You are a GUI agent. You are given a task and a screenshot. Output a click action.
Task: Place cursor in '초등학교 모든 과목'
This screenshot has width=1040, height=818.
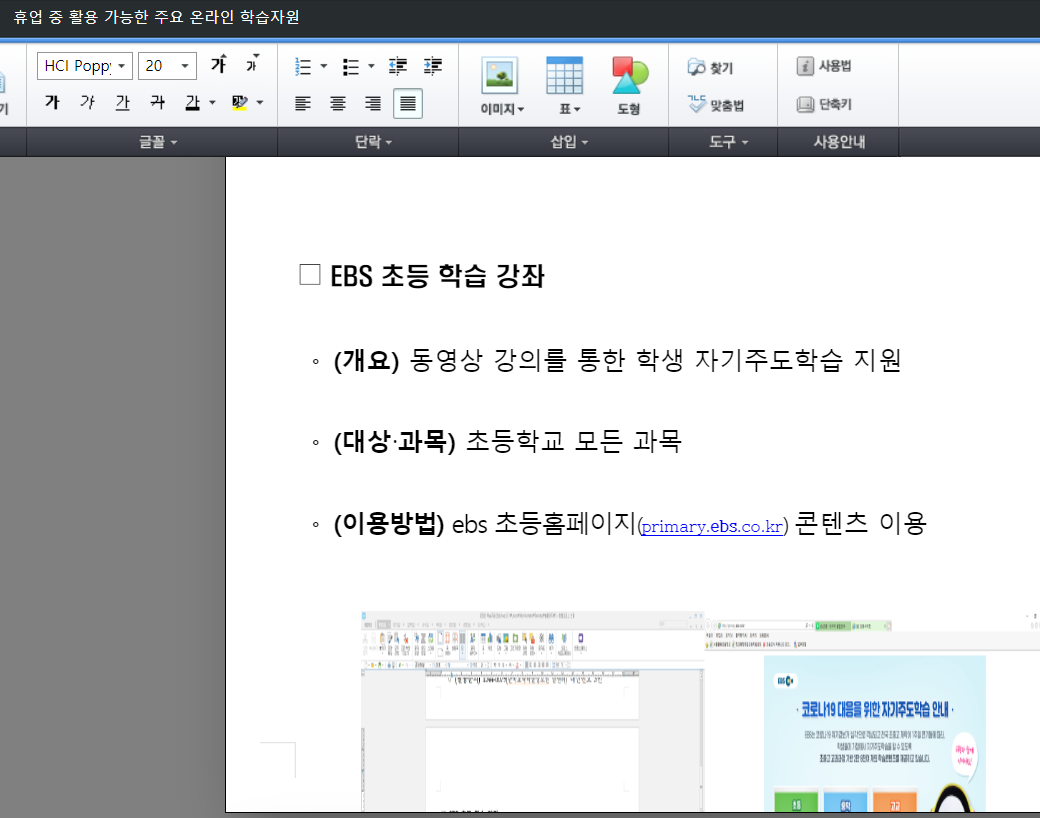574,441
